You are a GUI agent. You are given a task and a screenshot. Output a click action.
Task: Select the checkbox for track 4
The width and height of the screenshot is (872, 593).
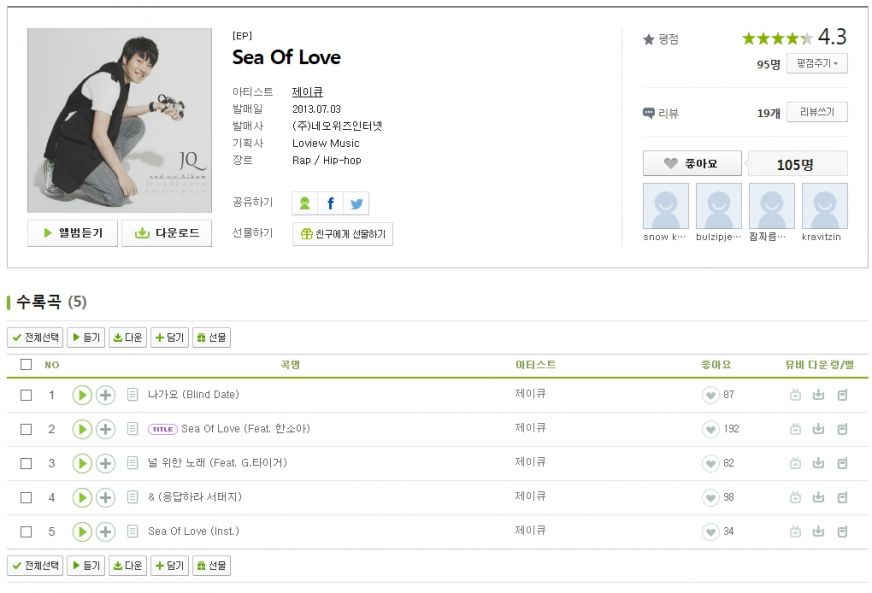26,497
